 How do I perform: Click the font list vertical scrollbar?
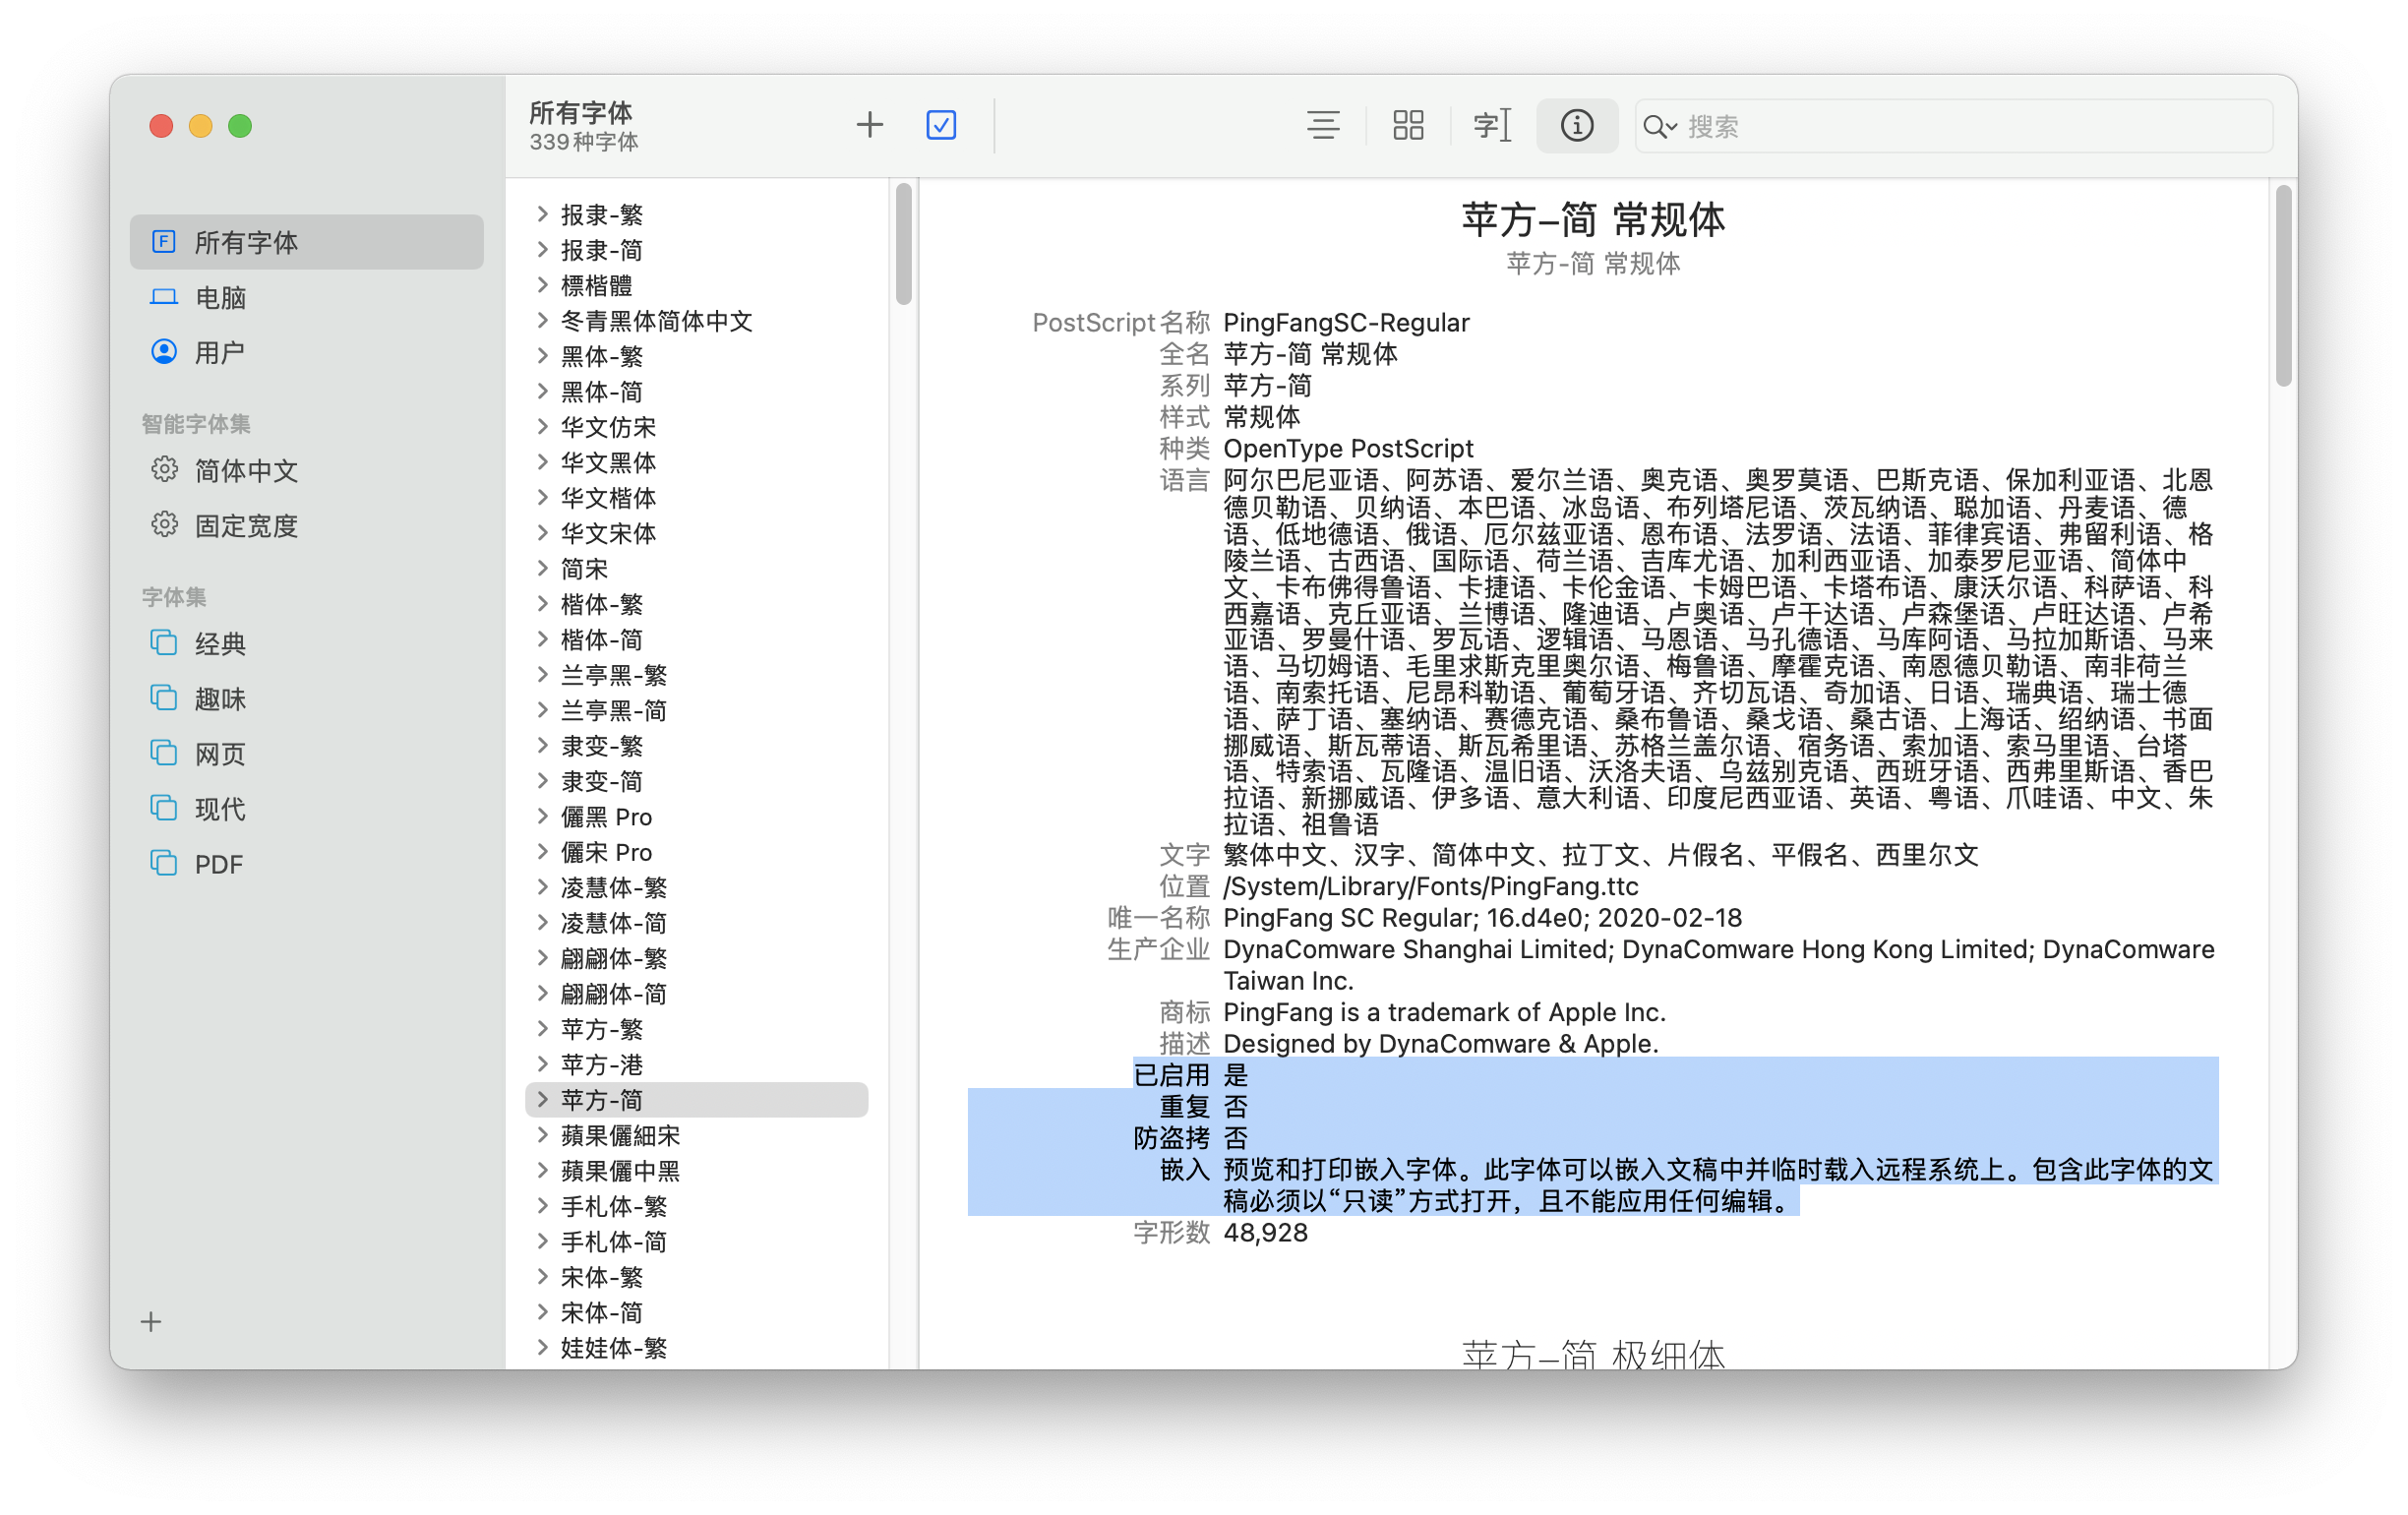tap(903, 245)
